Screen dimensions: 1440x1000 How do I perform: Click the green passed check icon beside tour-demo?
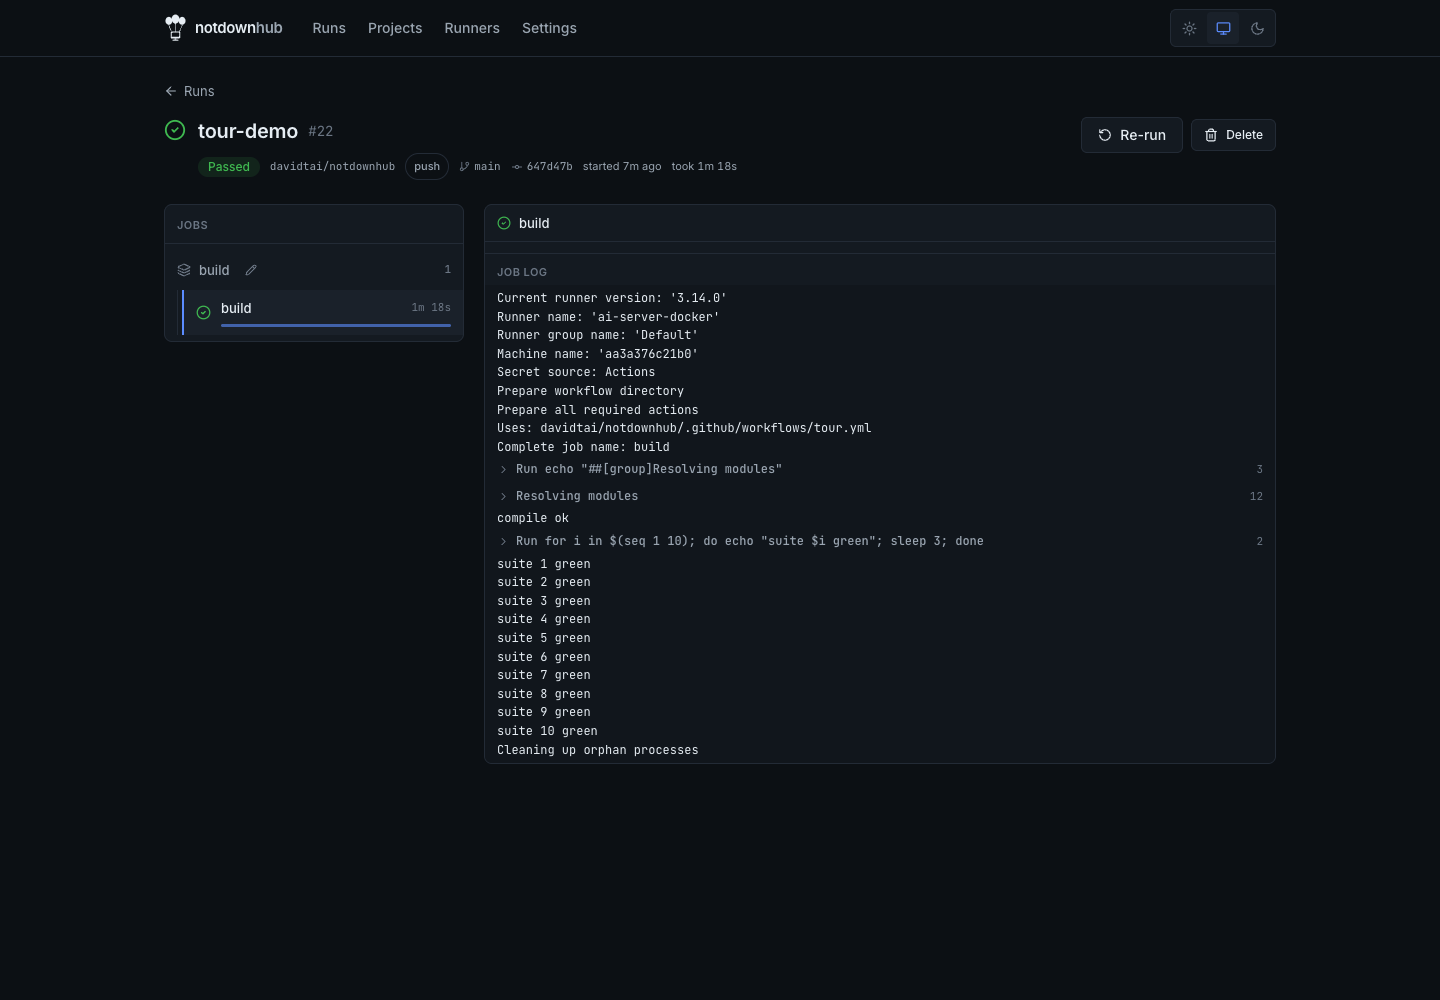(175, 130)
